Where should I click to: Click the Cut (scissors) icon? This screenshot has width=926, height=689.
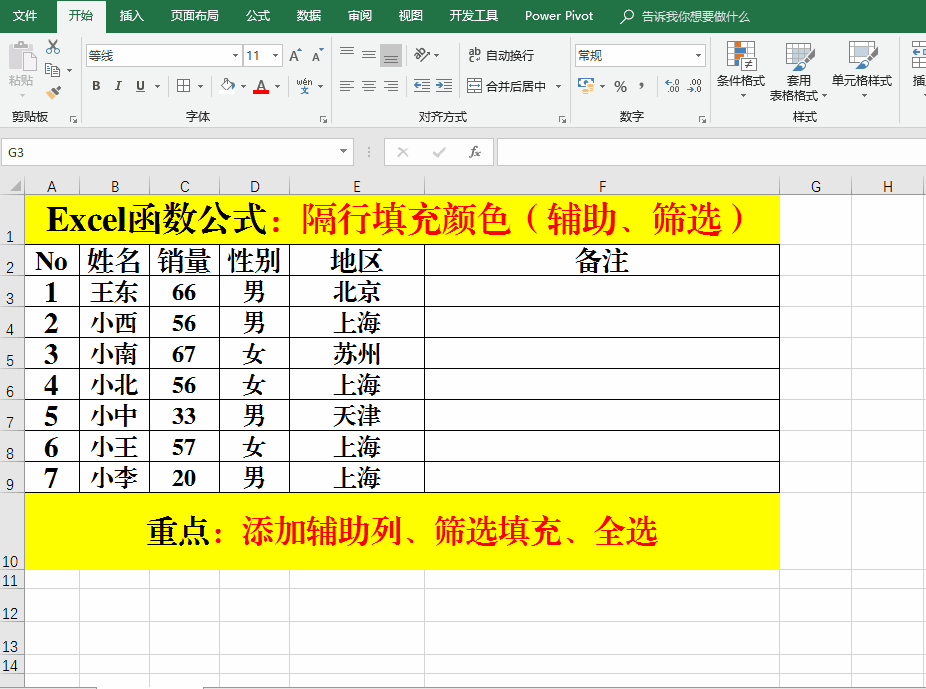(52, 46)
